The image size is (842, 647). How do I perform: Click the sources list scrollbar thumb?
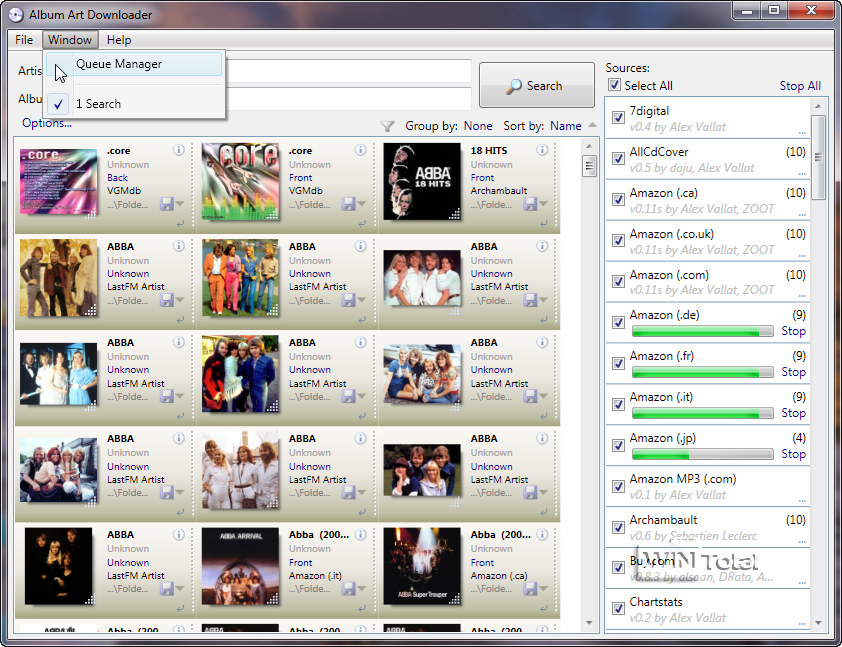pyautogui.click(x=817, y=157)
